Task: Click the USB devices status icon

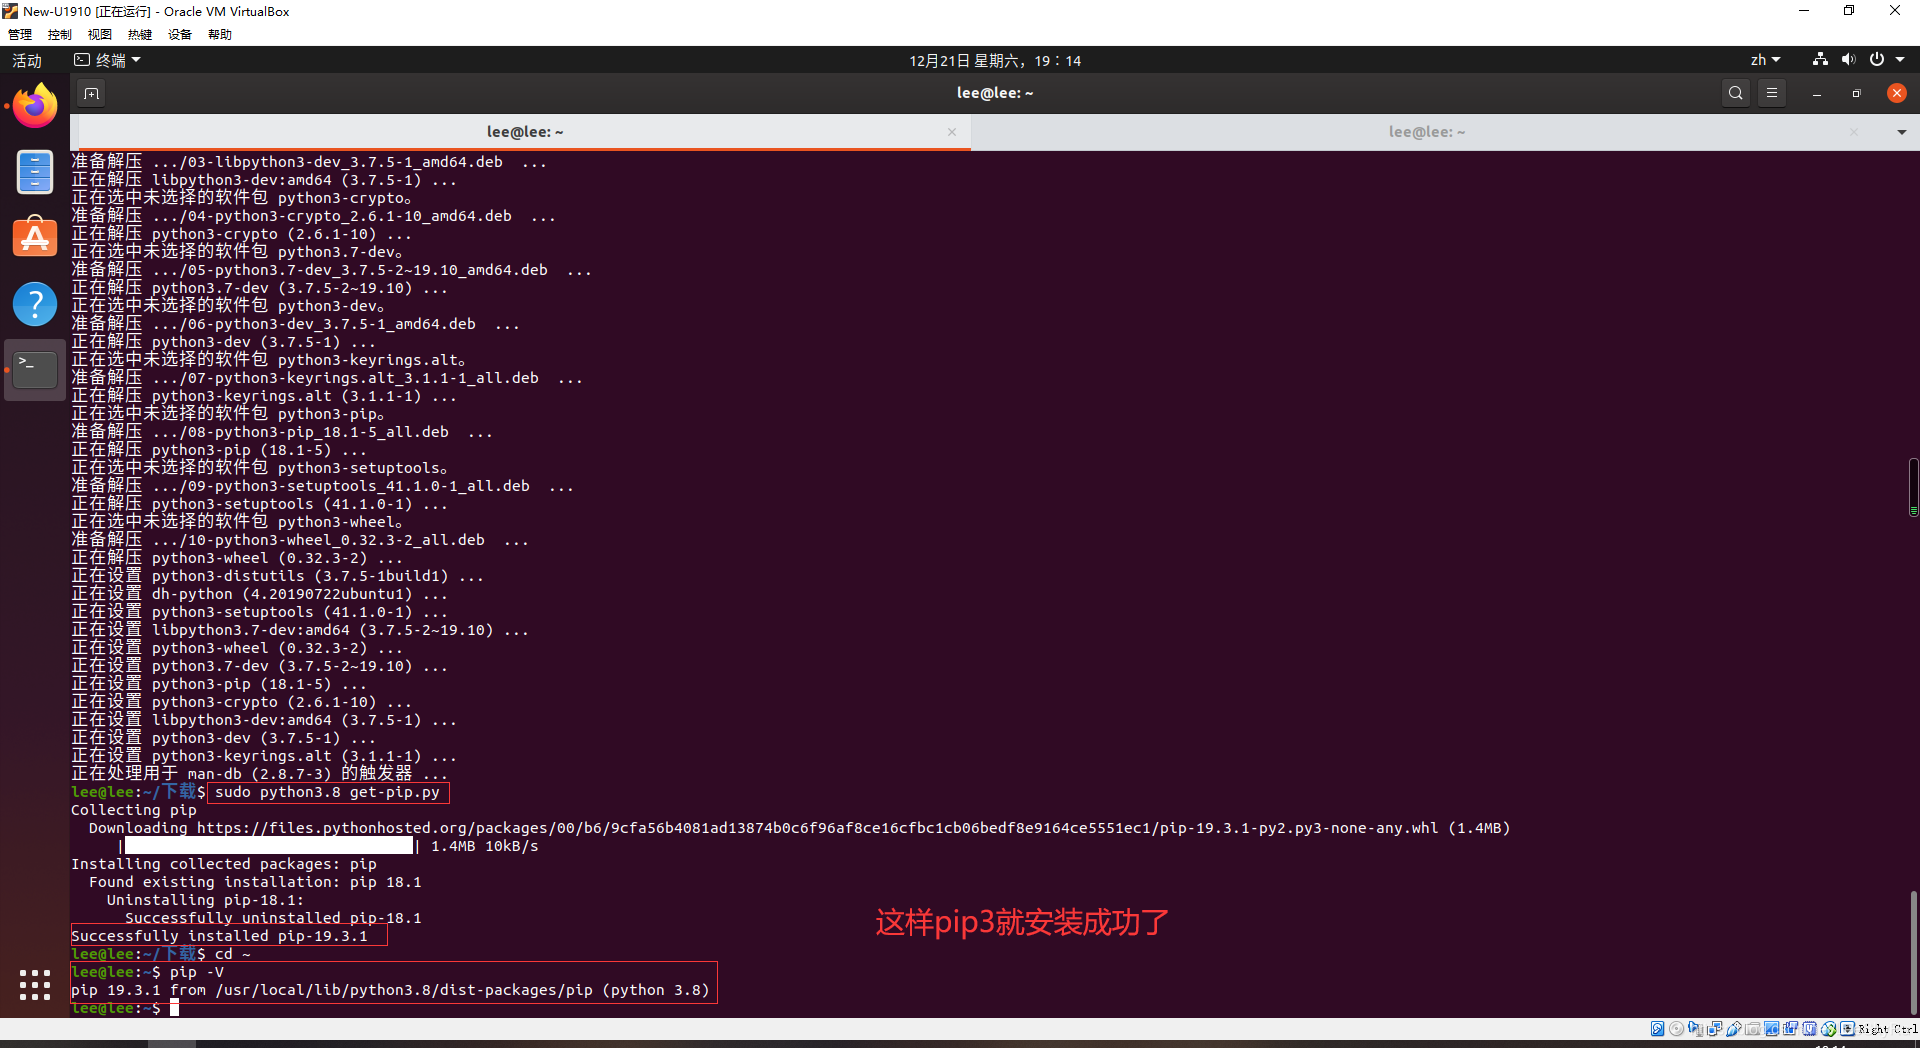Action: click(x=1733, y=1028)
